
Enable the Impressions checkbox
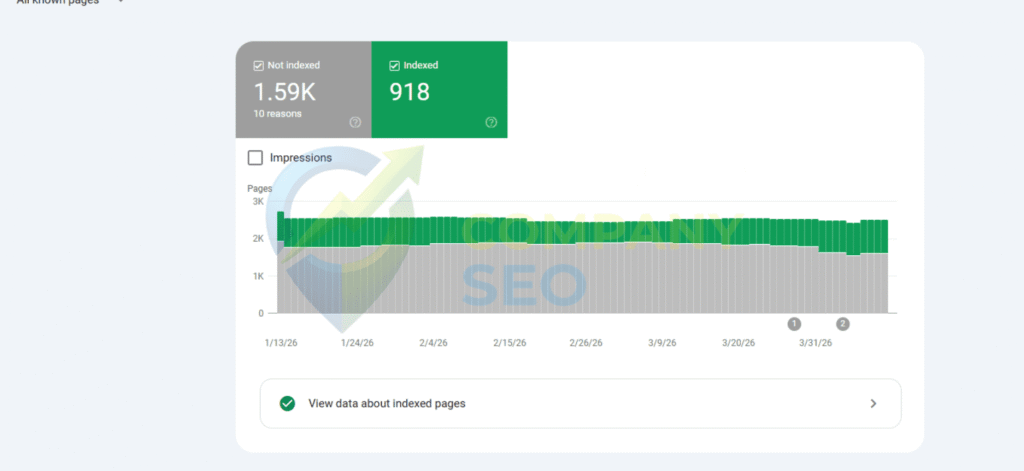[255, 158]
